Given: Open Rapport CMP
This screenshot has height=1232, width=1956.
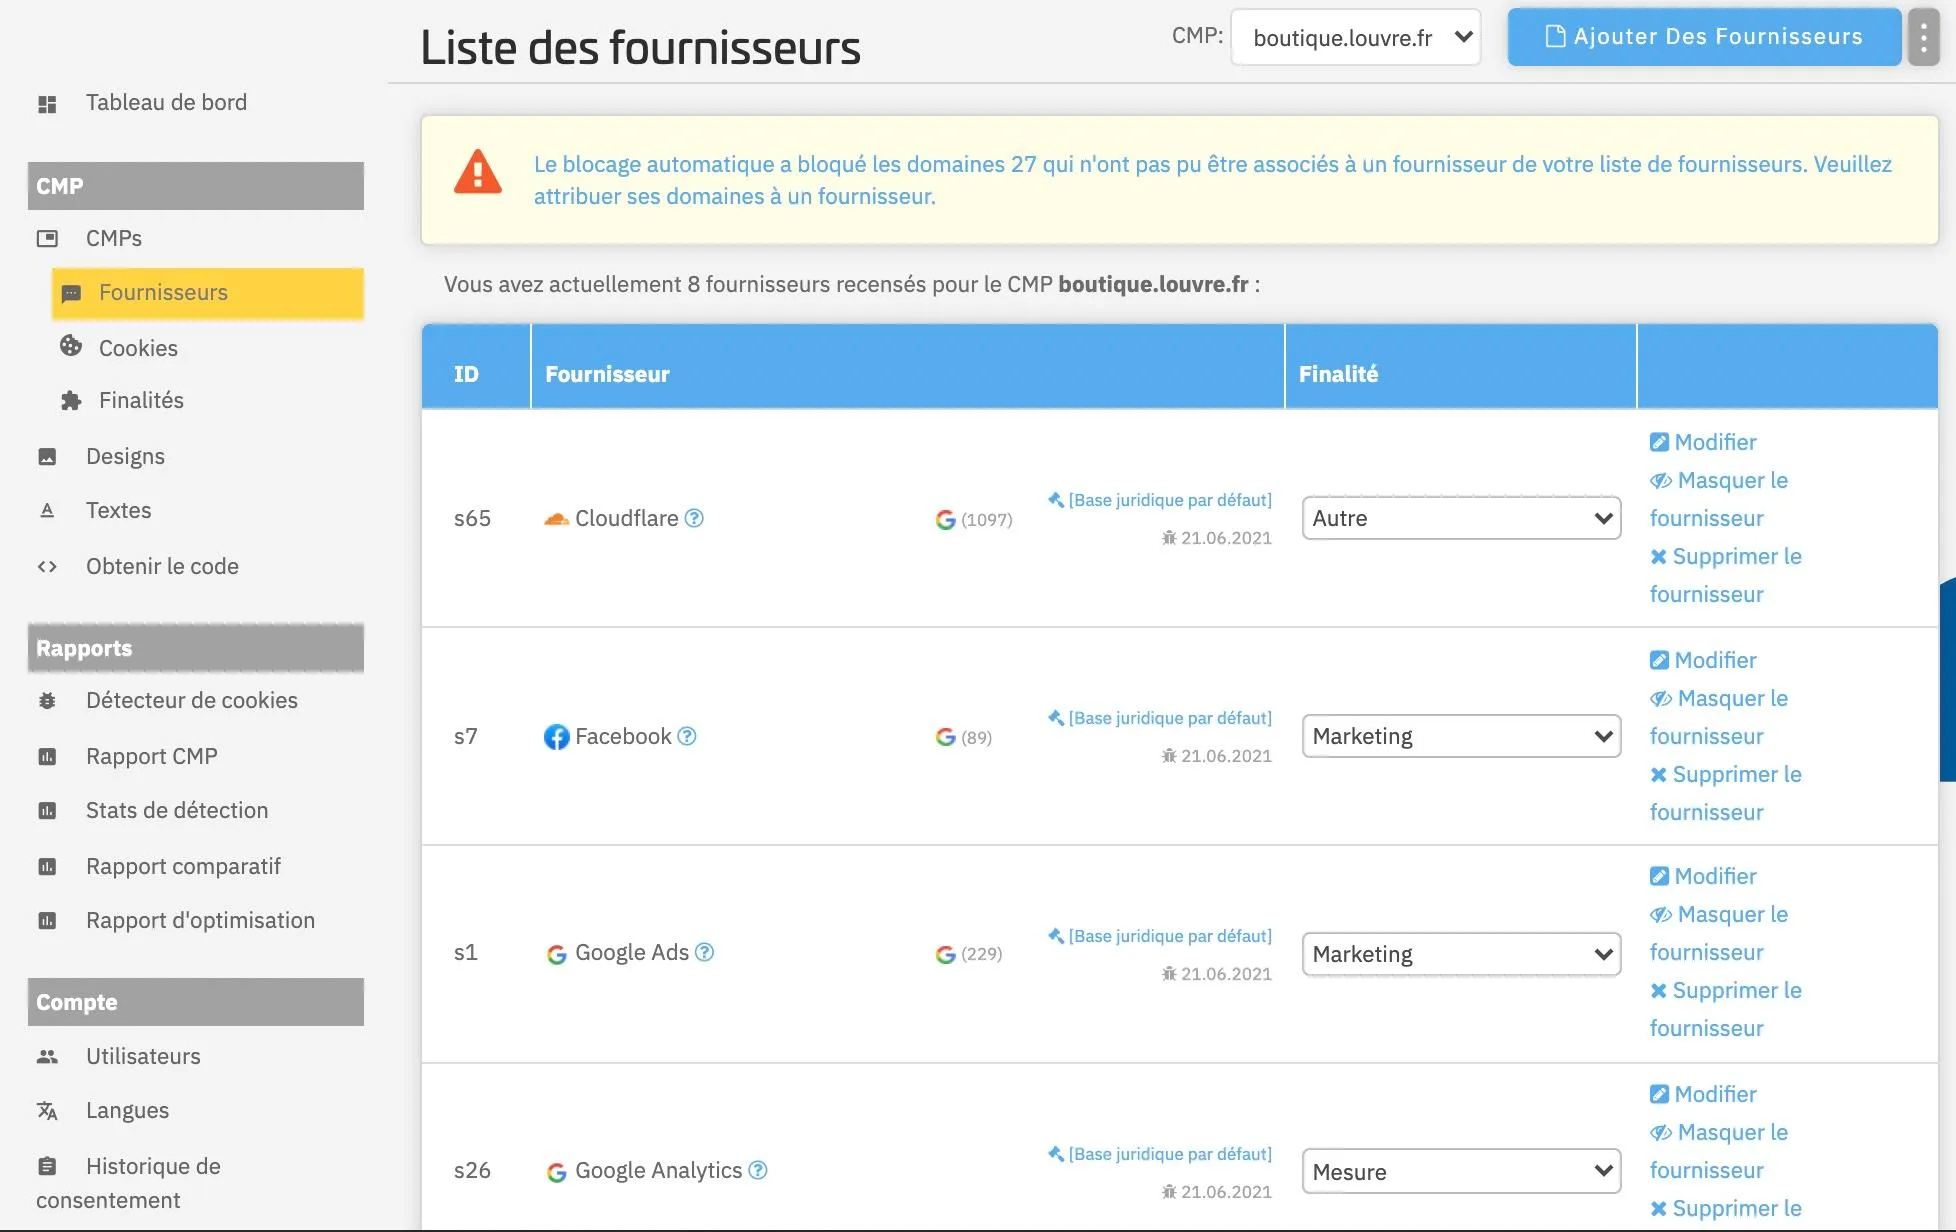Looking at the screenshot, I should [151, 756].
